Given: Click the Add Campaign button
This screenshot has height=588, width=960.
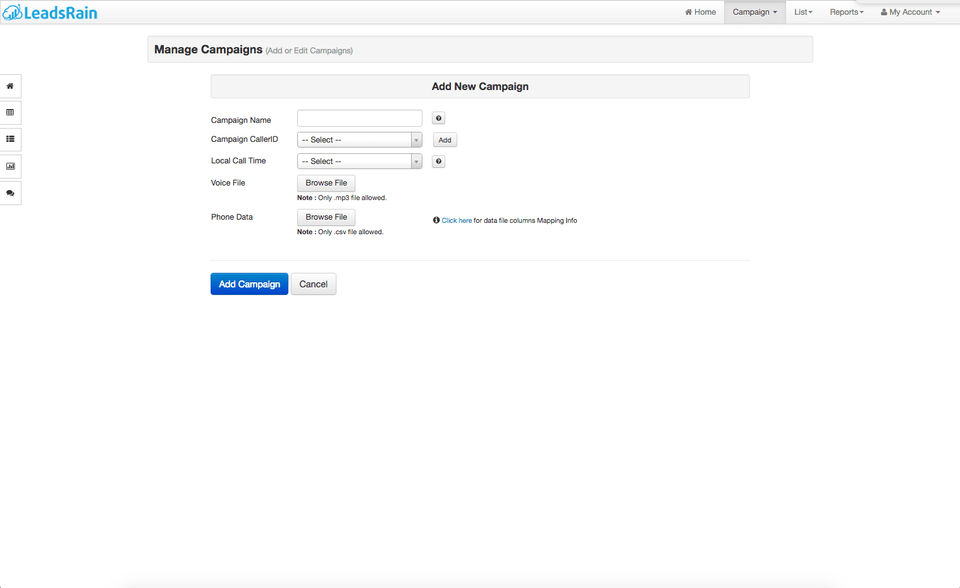Looking at the screenshot, I should pos(249,284).
